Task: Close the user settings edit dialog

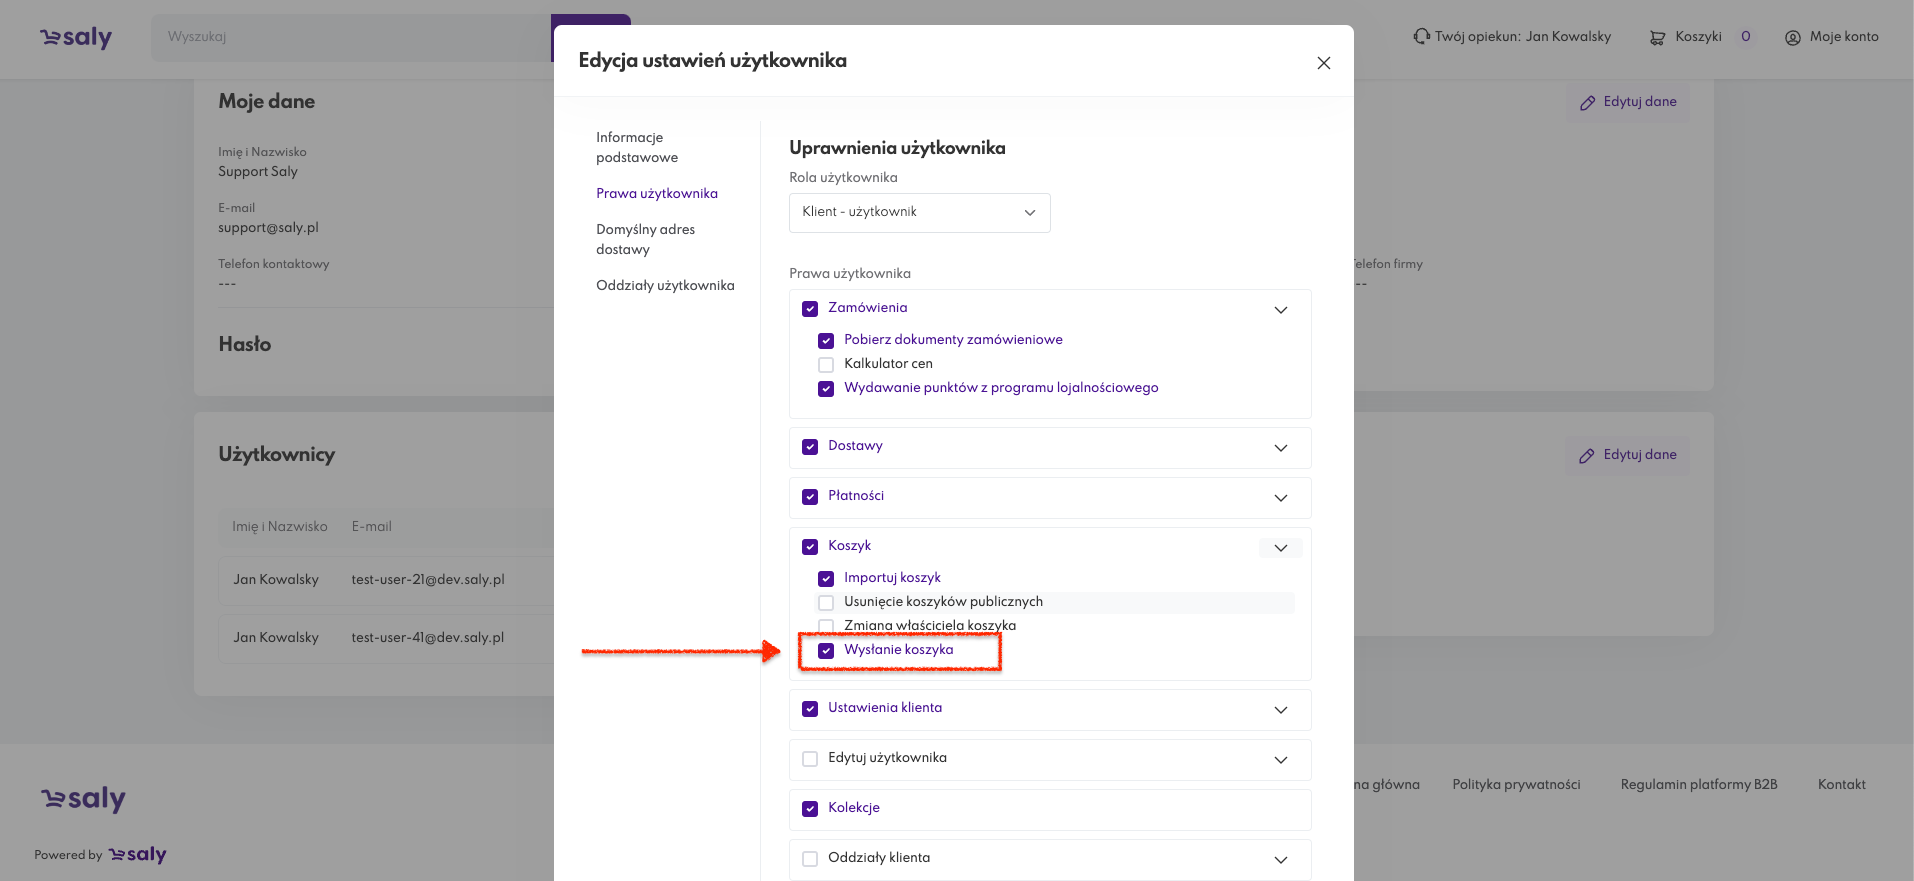Action: (1323, 63)
